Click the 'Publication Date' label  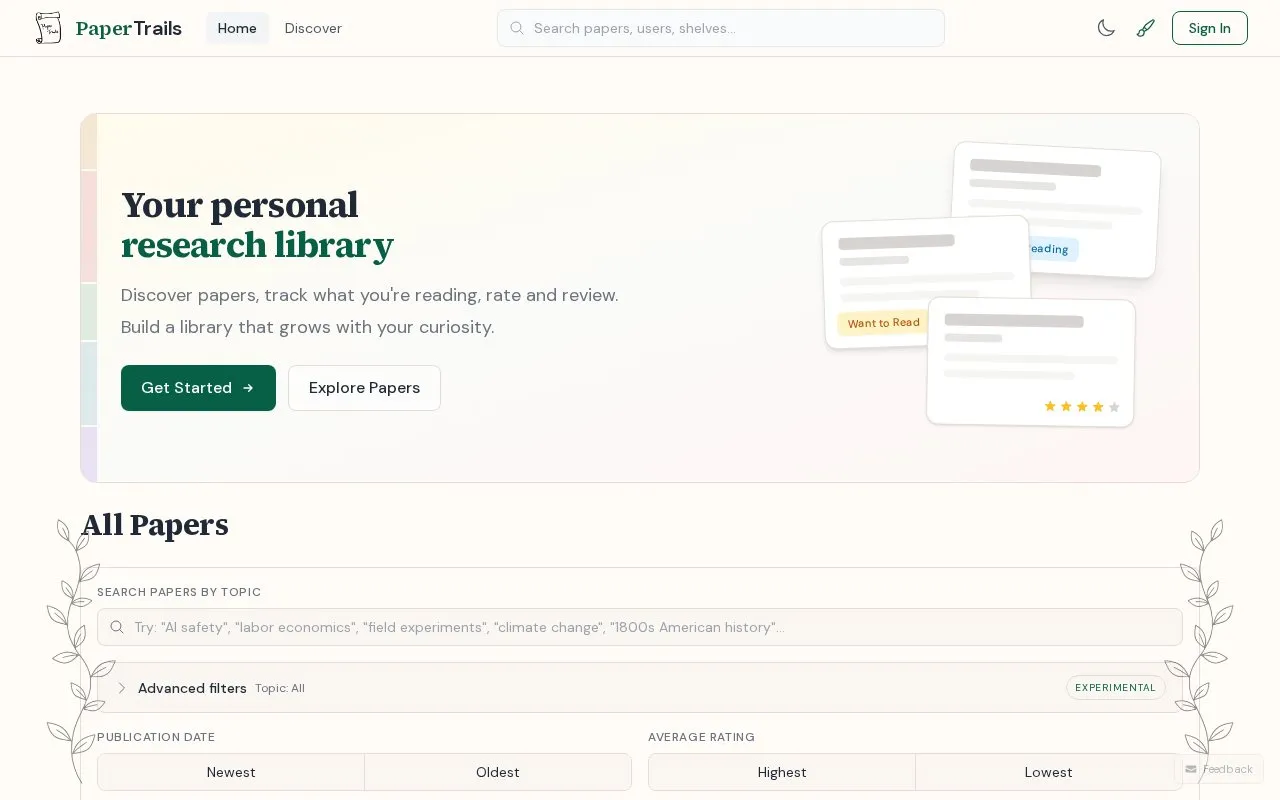click(156, 737)
